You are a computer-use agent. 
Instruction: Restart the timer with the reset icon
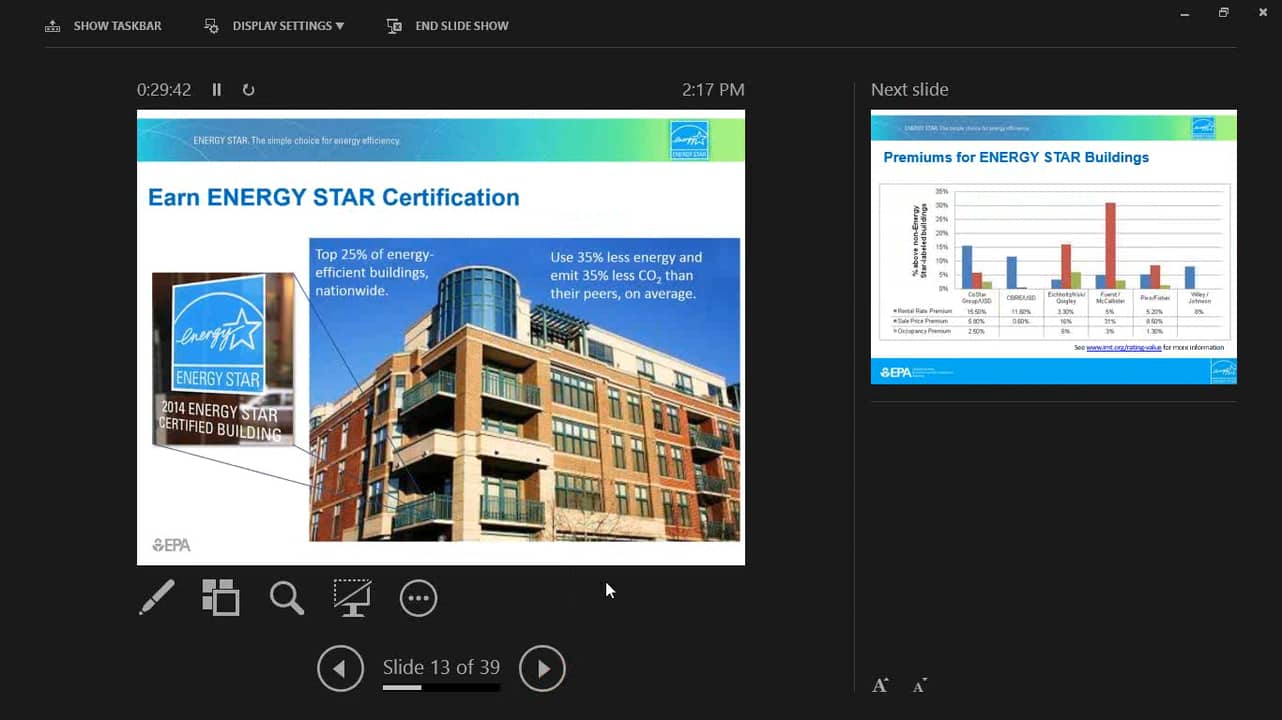pos(248,90)
